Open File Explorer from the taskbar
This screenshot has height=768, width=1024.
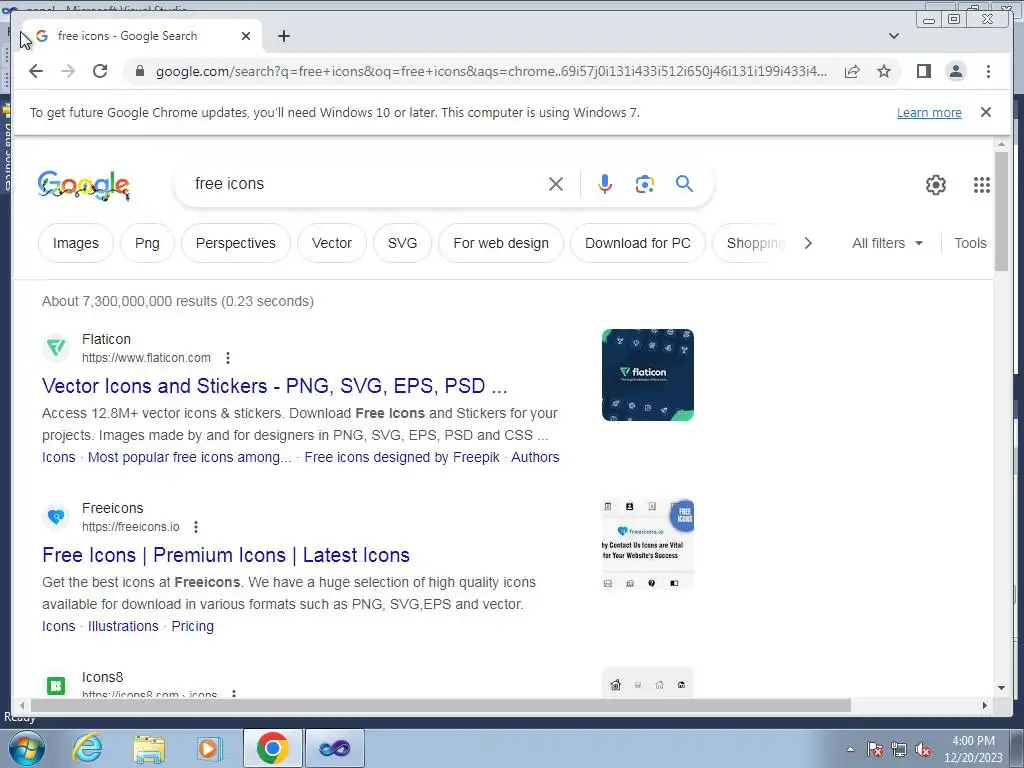click(x=149, y=748)
